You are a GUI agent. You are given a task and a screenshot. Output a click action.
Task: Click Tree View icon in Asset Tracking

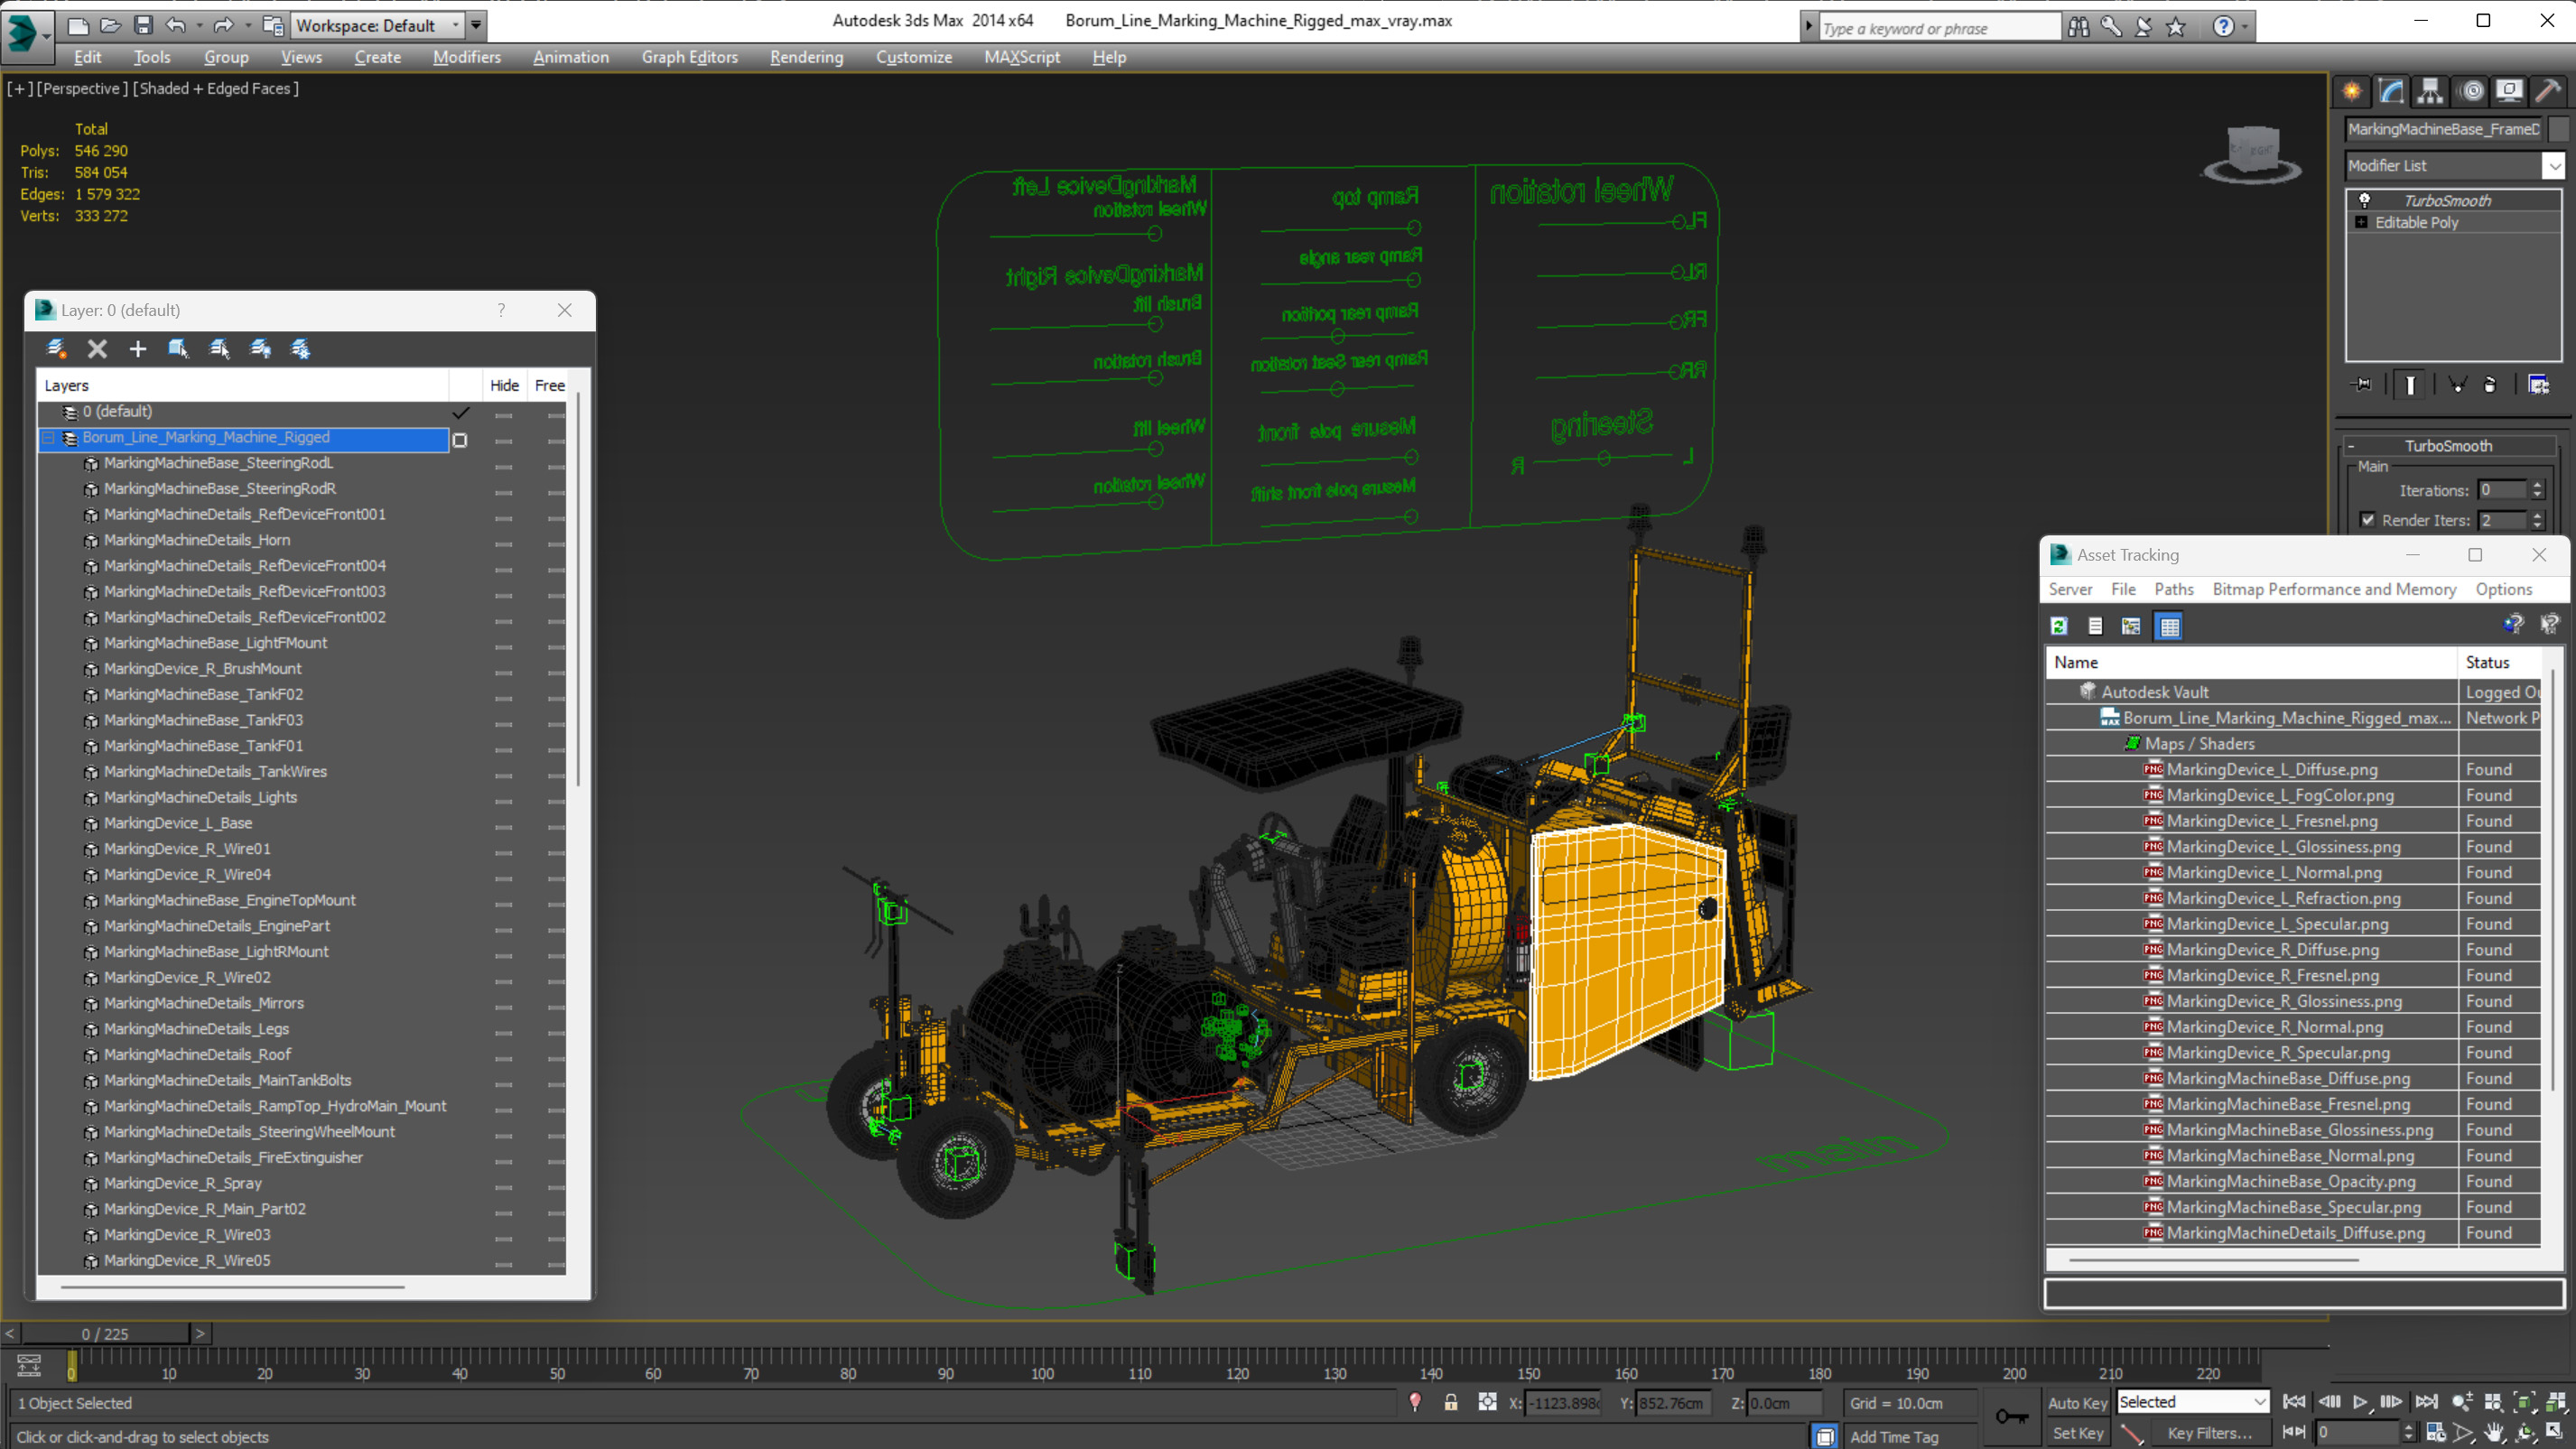[x=2131, y=626]
